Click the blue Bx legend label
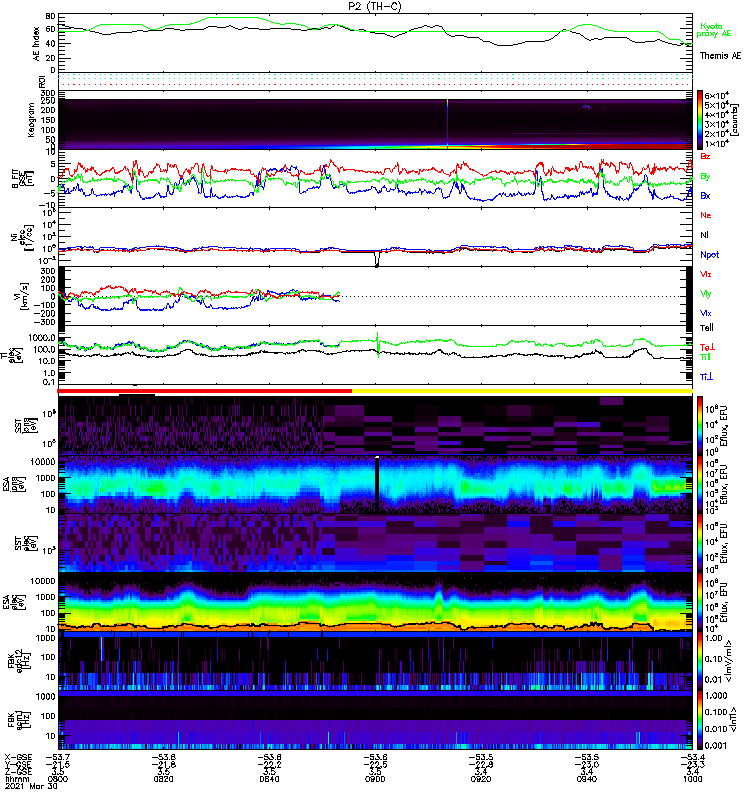This screenshot has height=800, width=750. click(705, 196)
